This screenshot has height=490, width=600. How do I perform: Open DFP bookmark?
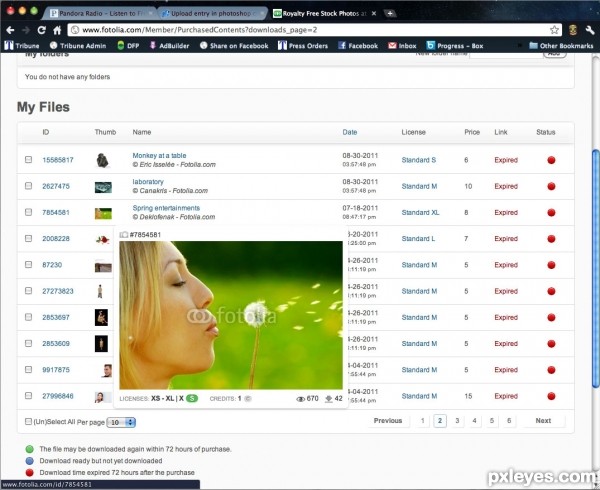click(x=128, y=46)
